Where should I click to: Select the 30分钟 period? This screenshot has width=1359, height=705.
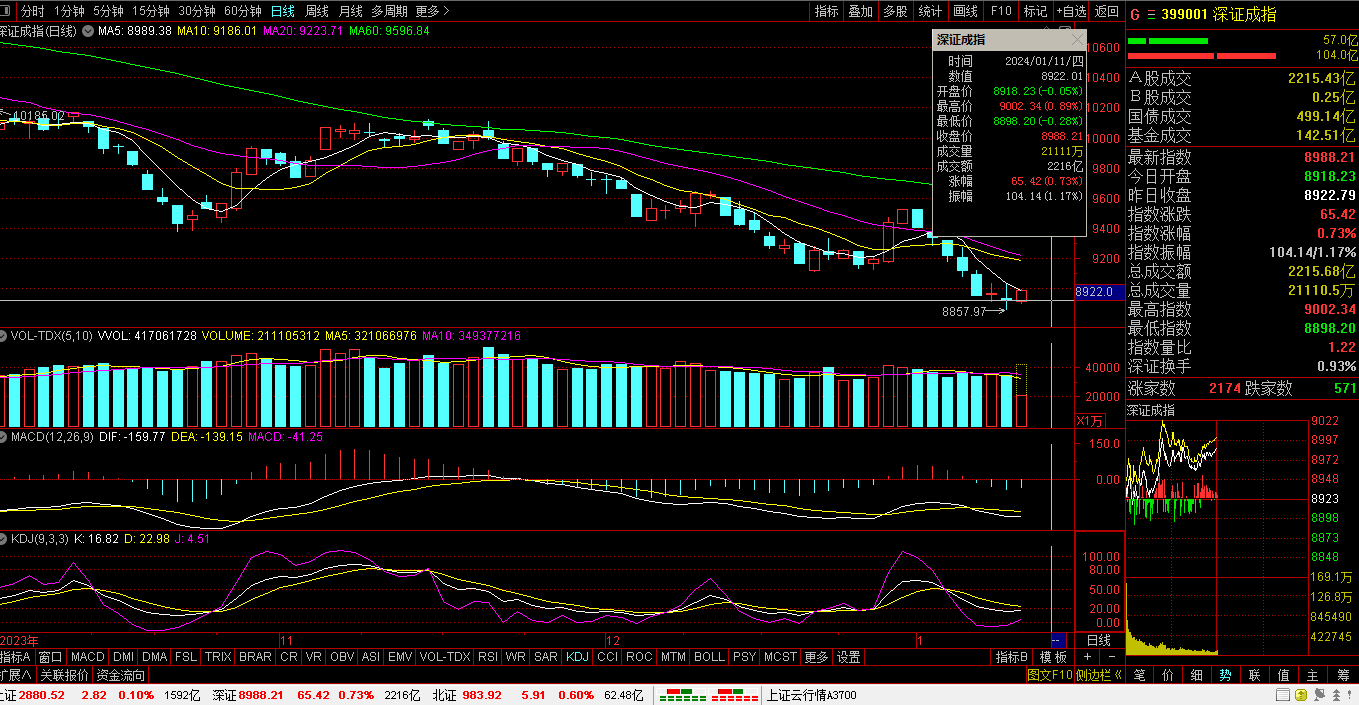196,11
